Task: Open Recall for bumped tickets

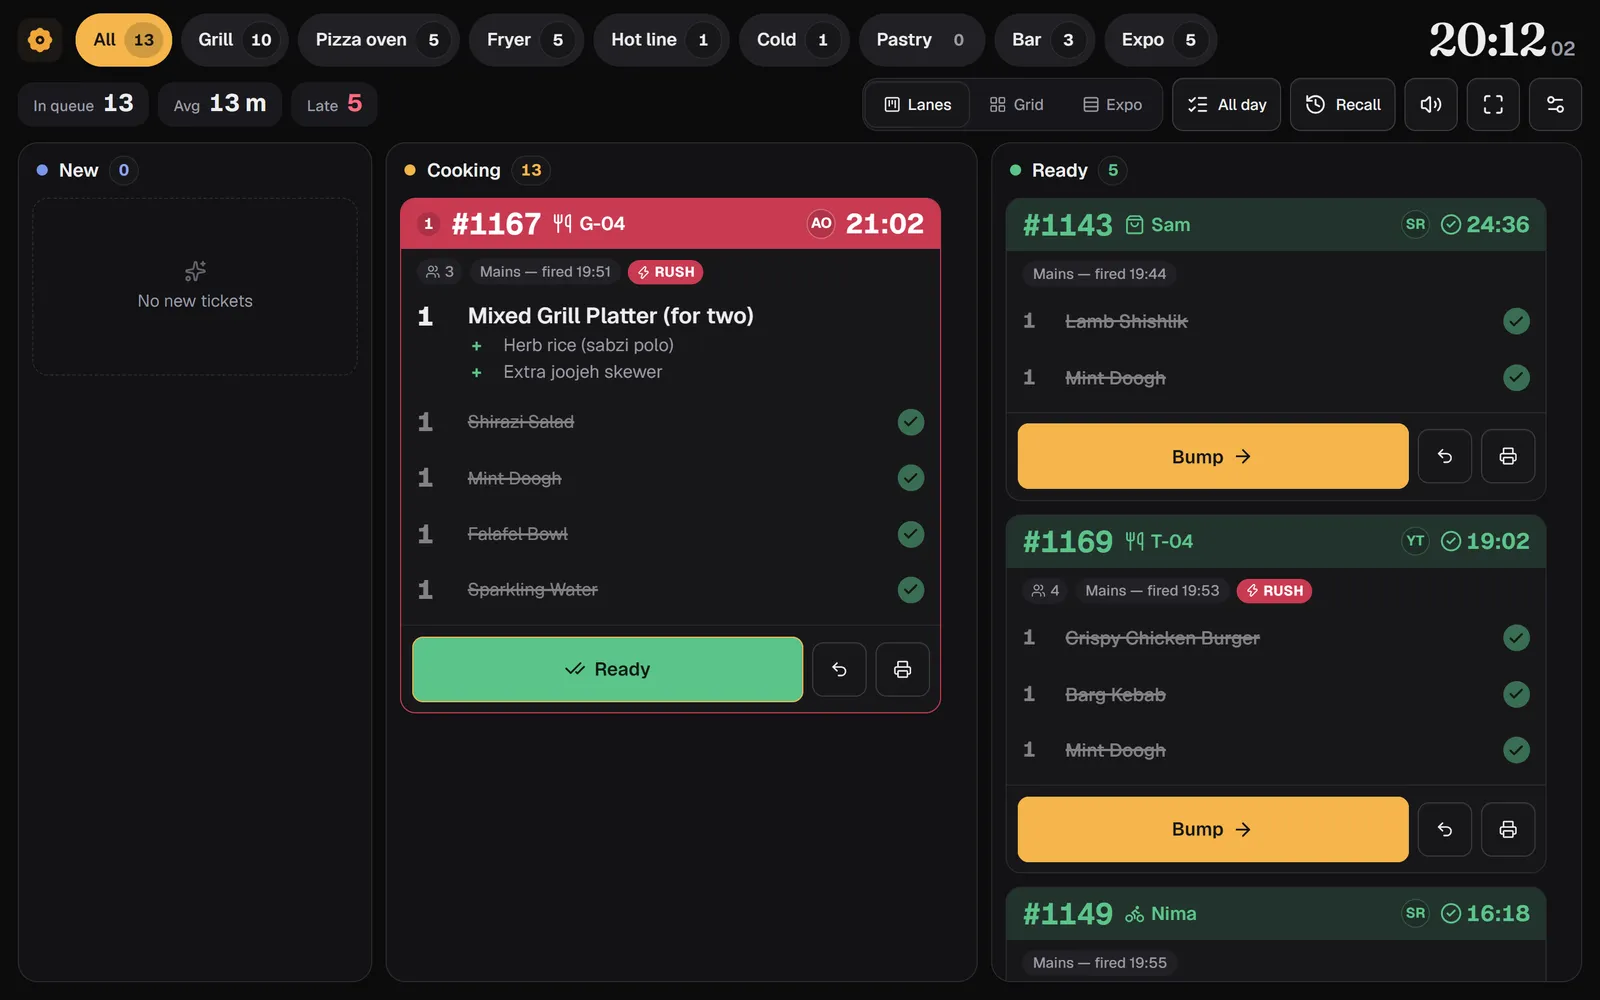Action: (x=1343, y=104)
